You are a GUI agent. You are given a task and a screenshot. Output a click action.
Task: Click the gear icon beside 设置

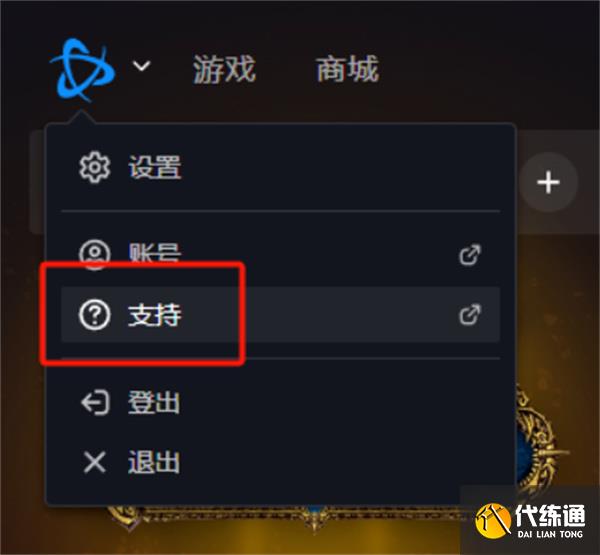click(x=95, y=167)
